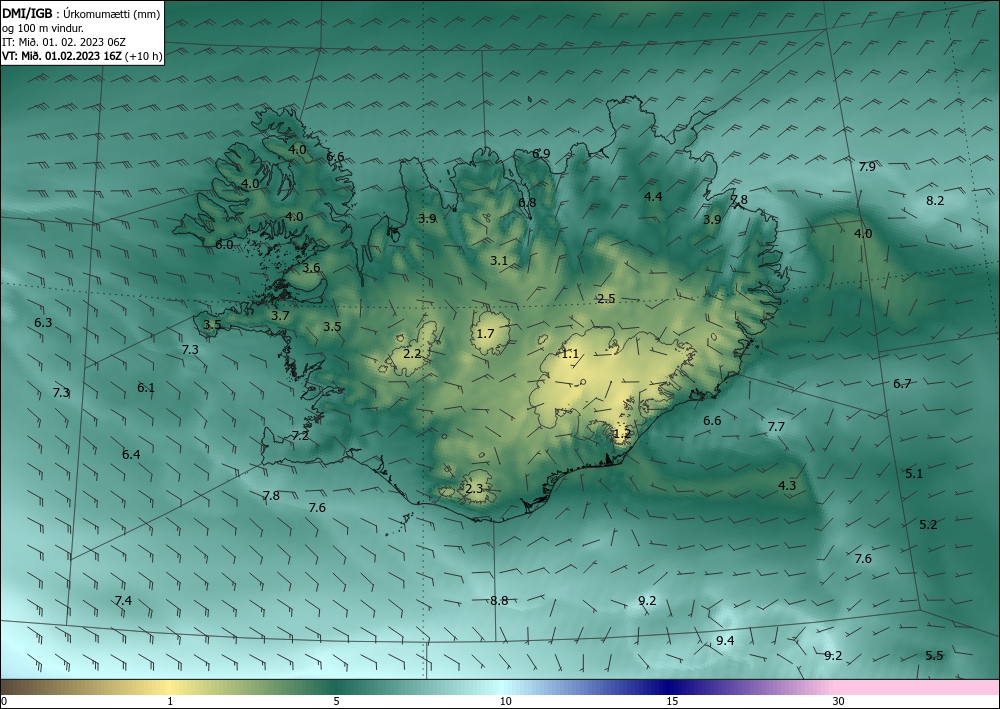Click the 6.1 value on the map
The width and height of the screenshot is (1000, 709).
click(146, 387)
